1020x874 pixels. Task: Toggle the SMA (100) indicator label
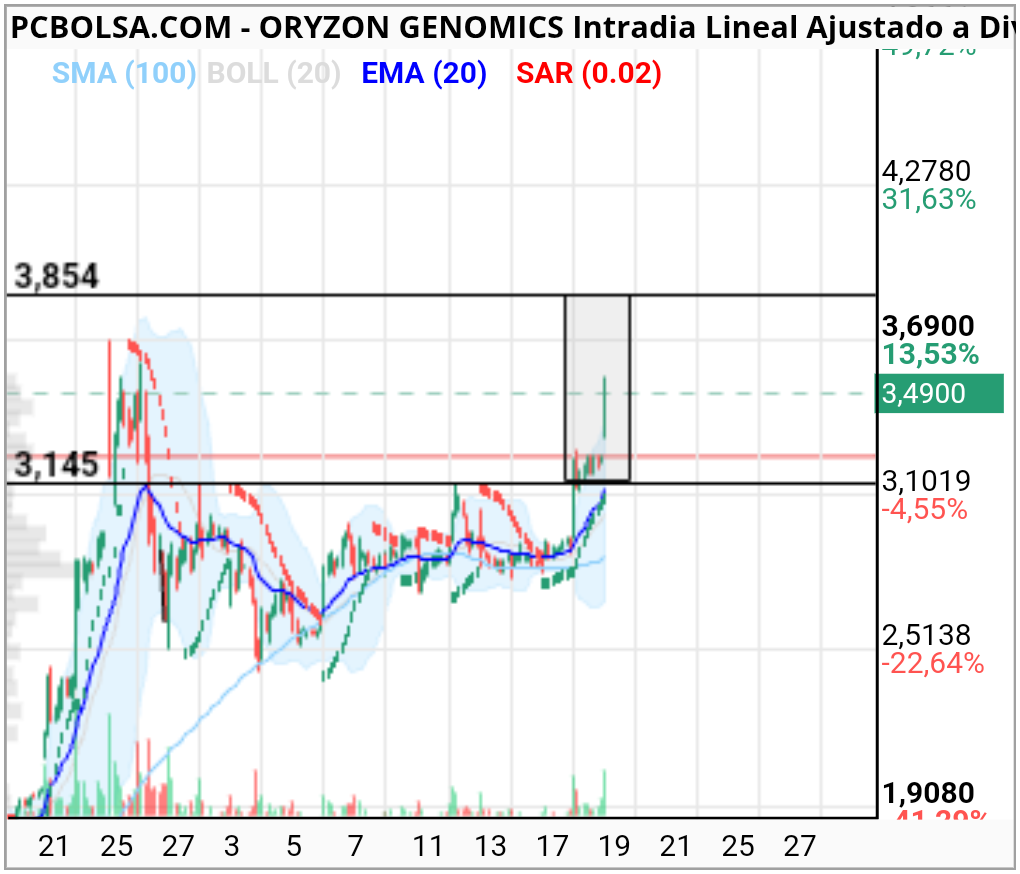coord(124,73)
